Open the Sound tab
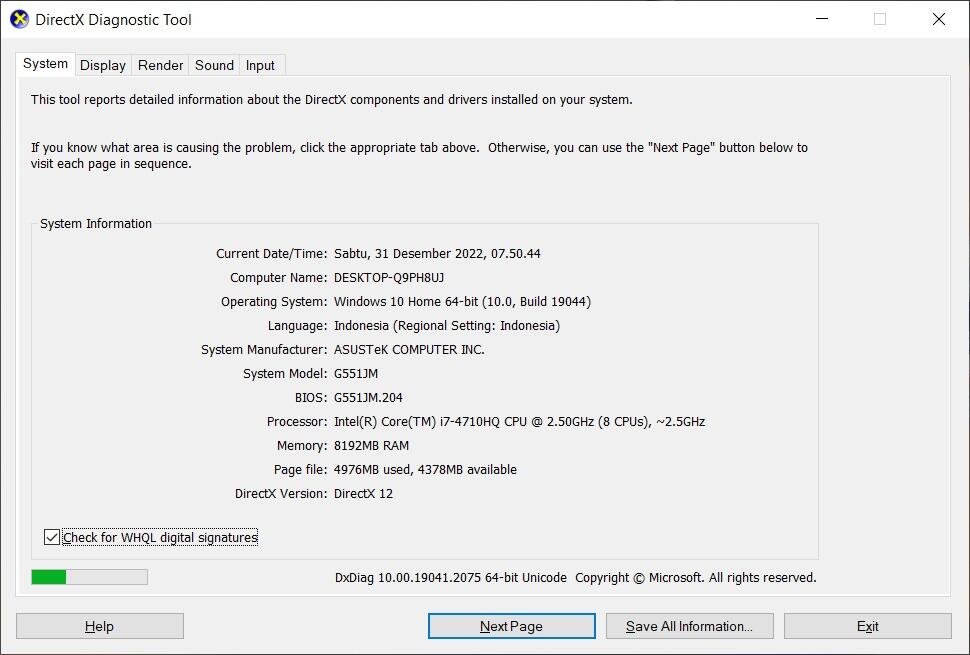The width and height of the screenshot is (970, 655). 214,66
